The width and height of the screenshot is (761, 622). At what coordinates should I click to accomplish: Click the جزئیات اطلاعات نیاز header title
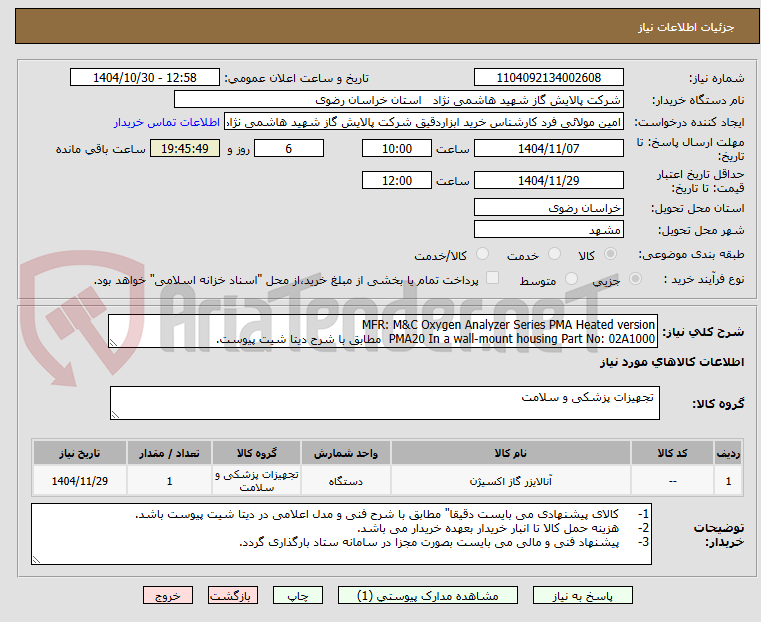[x=685, y=27]
